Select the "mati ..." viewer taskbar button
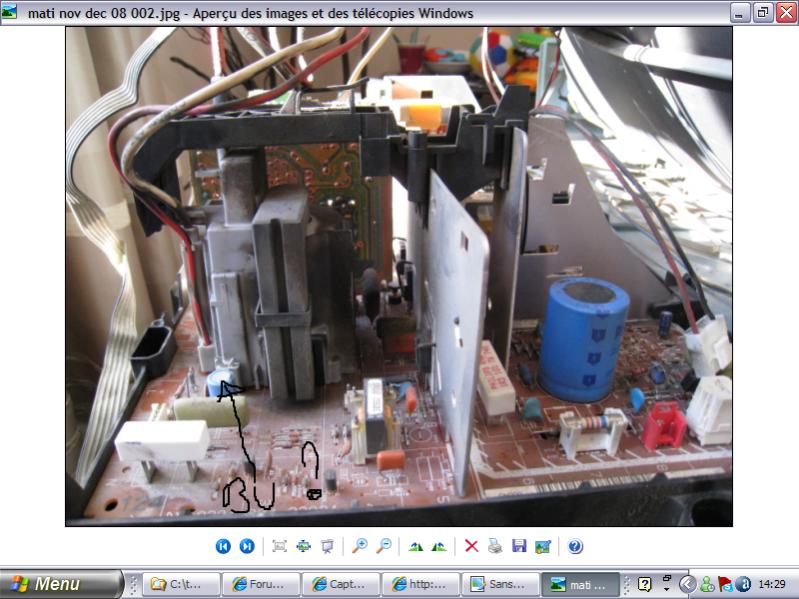The height and width of the screenshot is (599, 799). (x=580, y=584)
